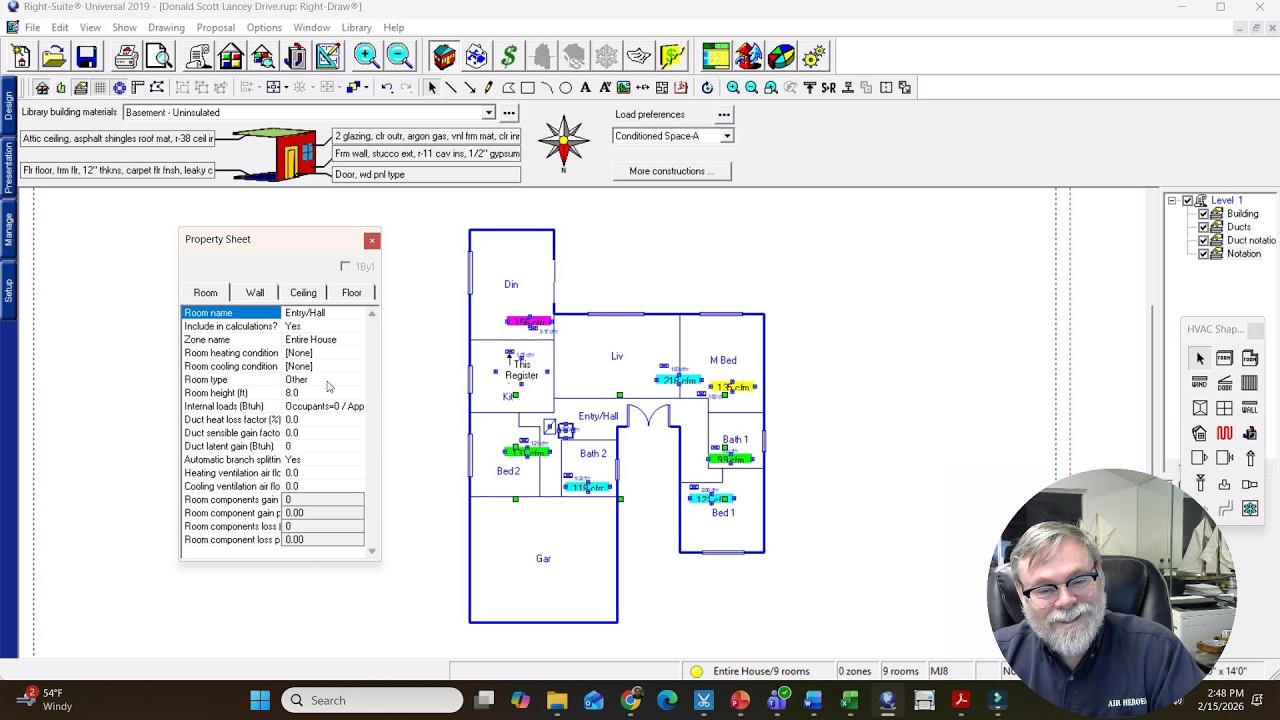Switch to the Floor tab in the Property Sheet

point(351,292)
